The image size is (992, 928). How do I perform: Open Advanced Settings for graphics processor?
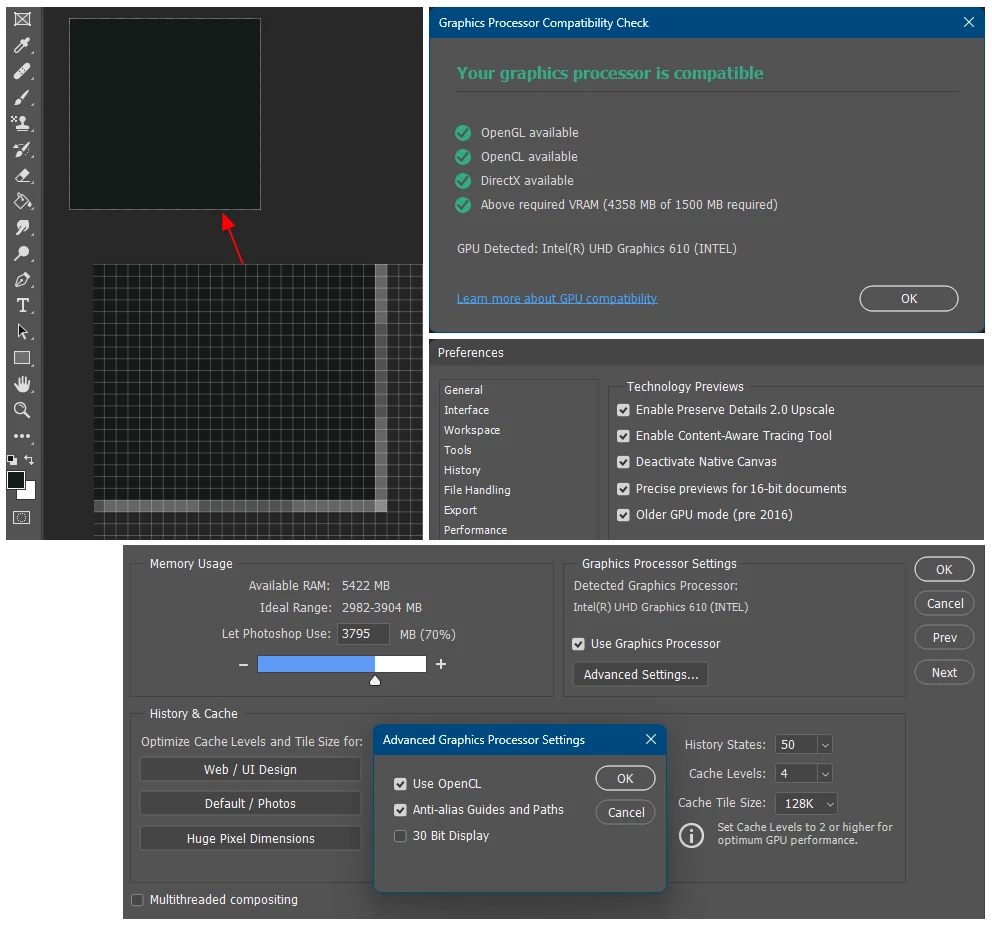coord(640,674)
